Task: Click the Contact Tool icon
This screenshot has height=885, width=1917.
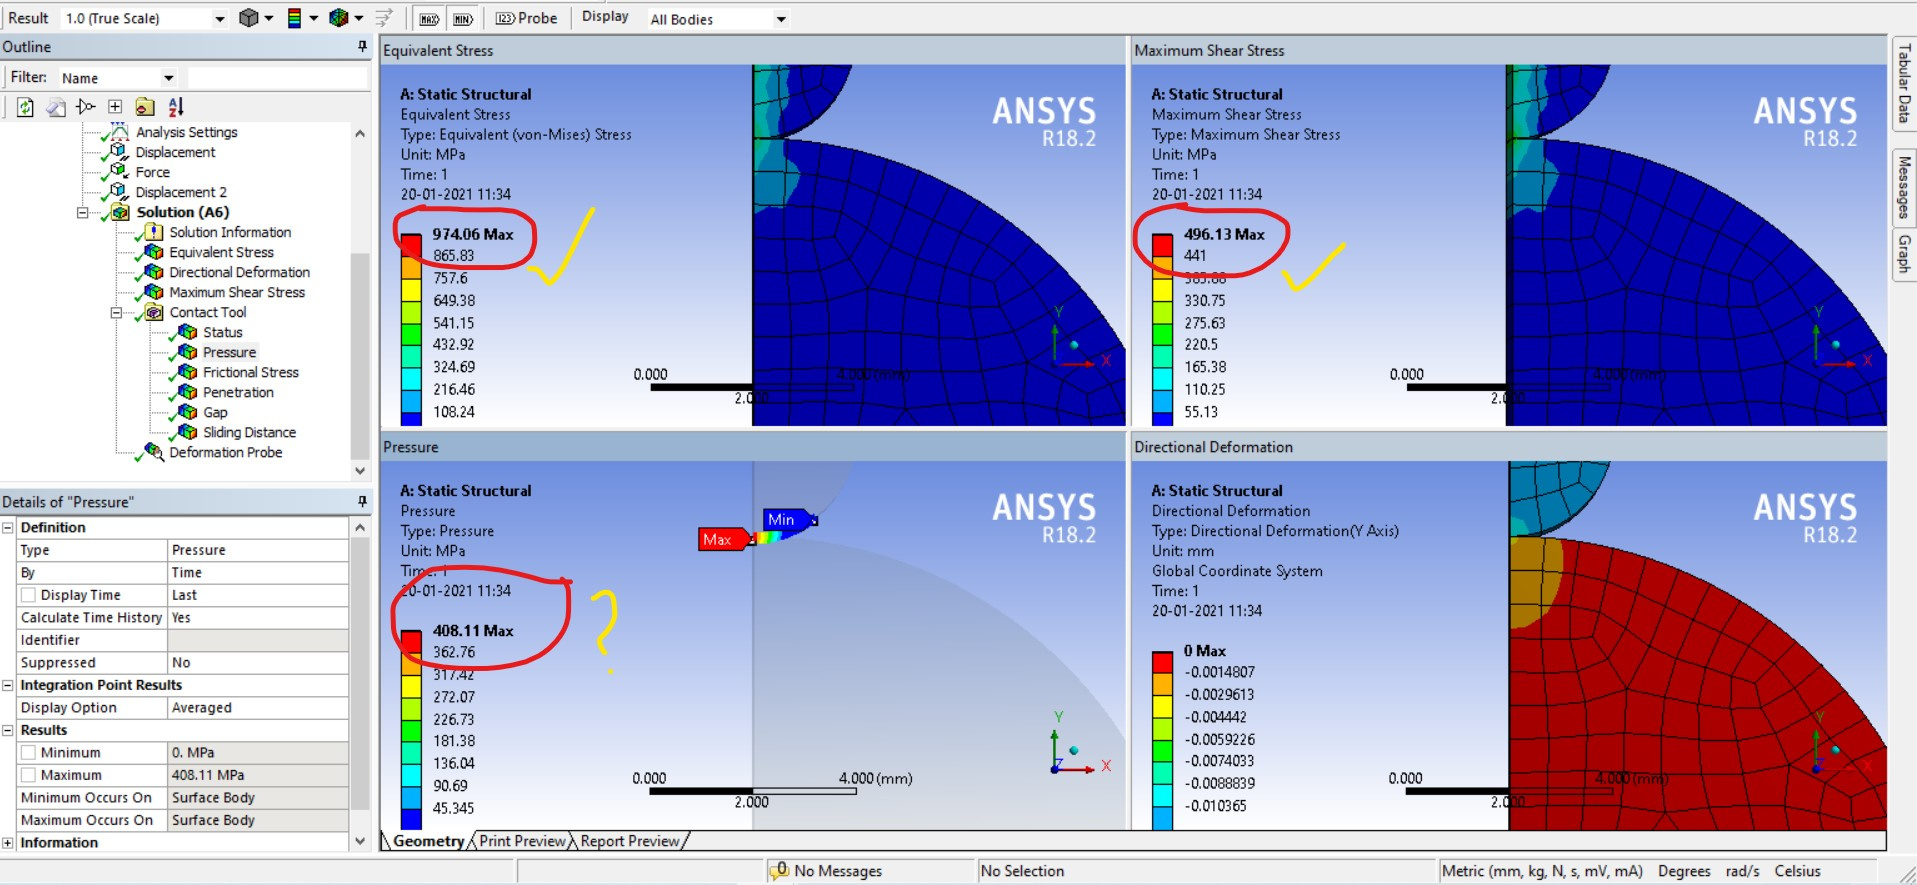Action: [x=154, y=312]
